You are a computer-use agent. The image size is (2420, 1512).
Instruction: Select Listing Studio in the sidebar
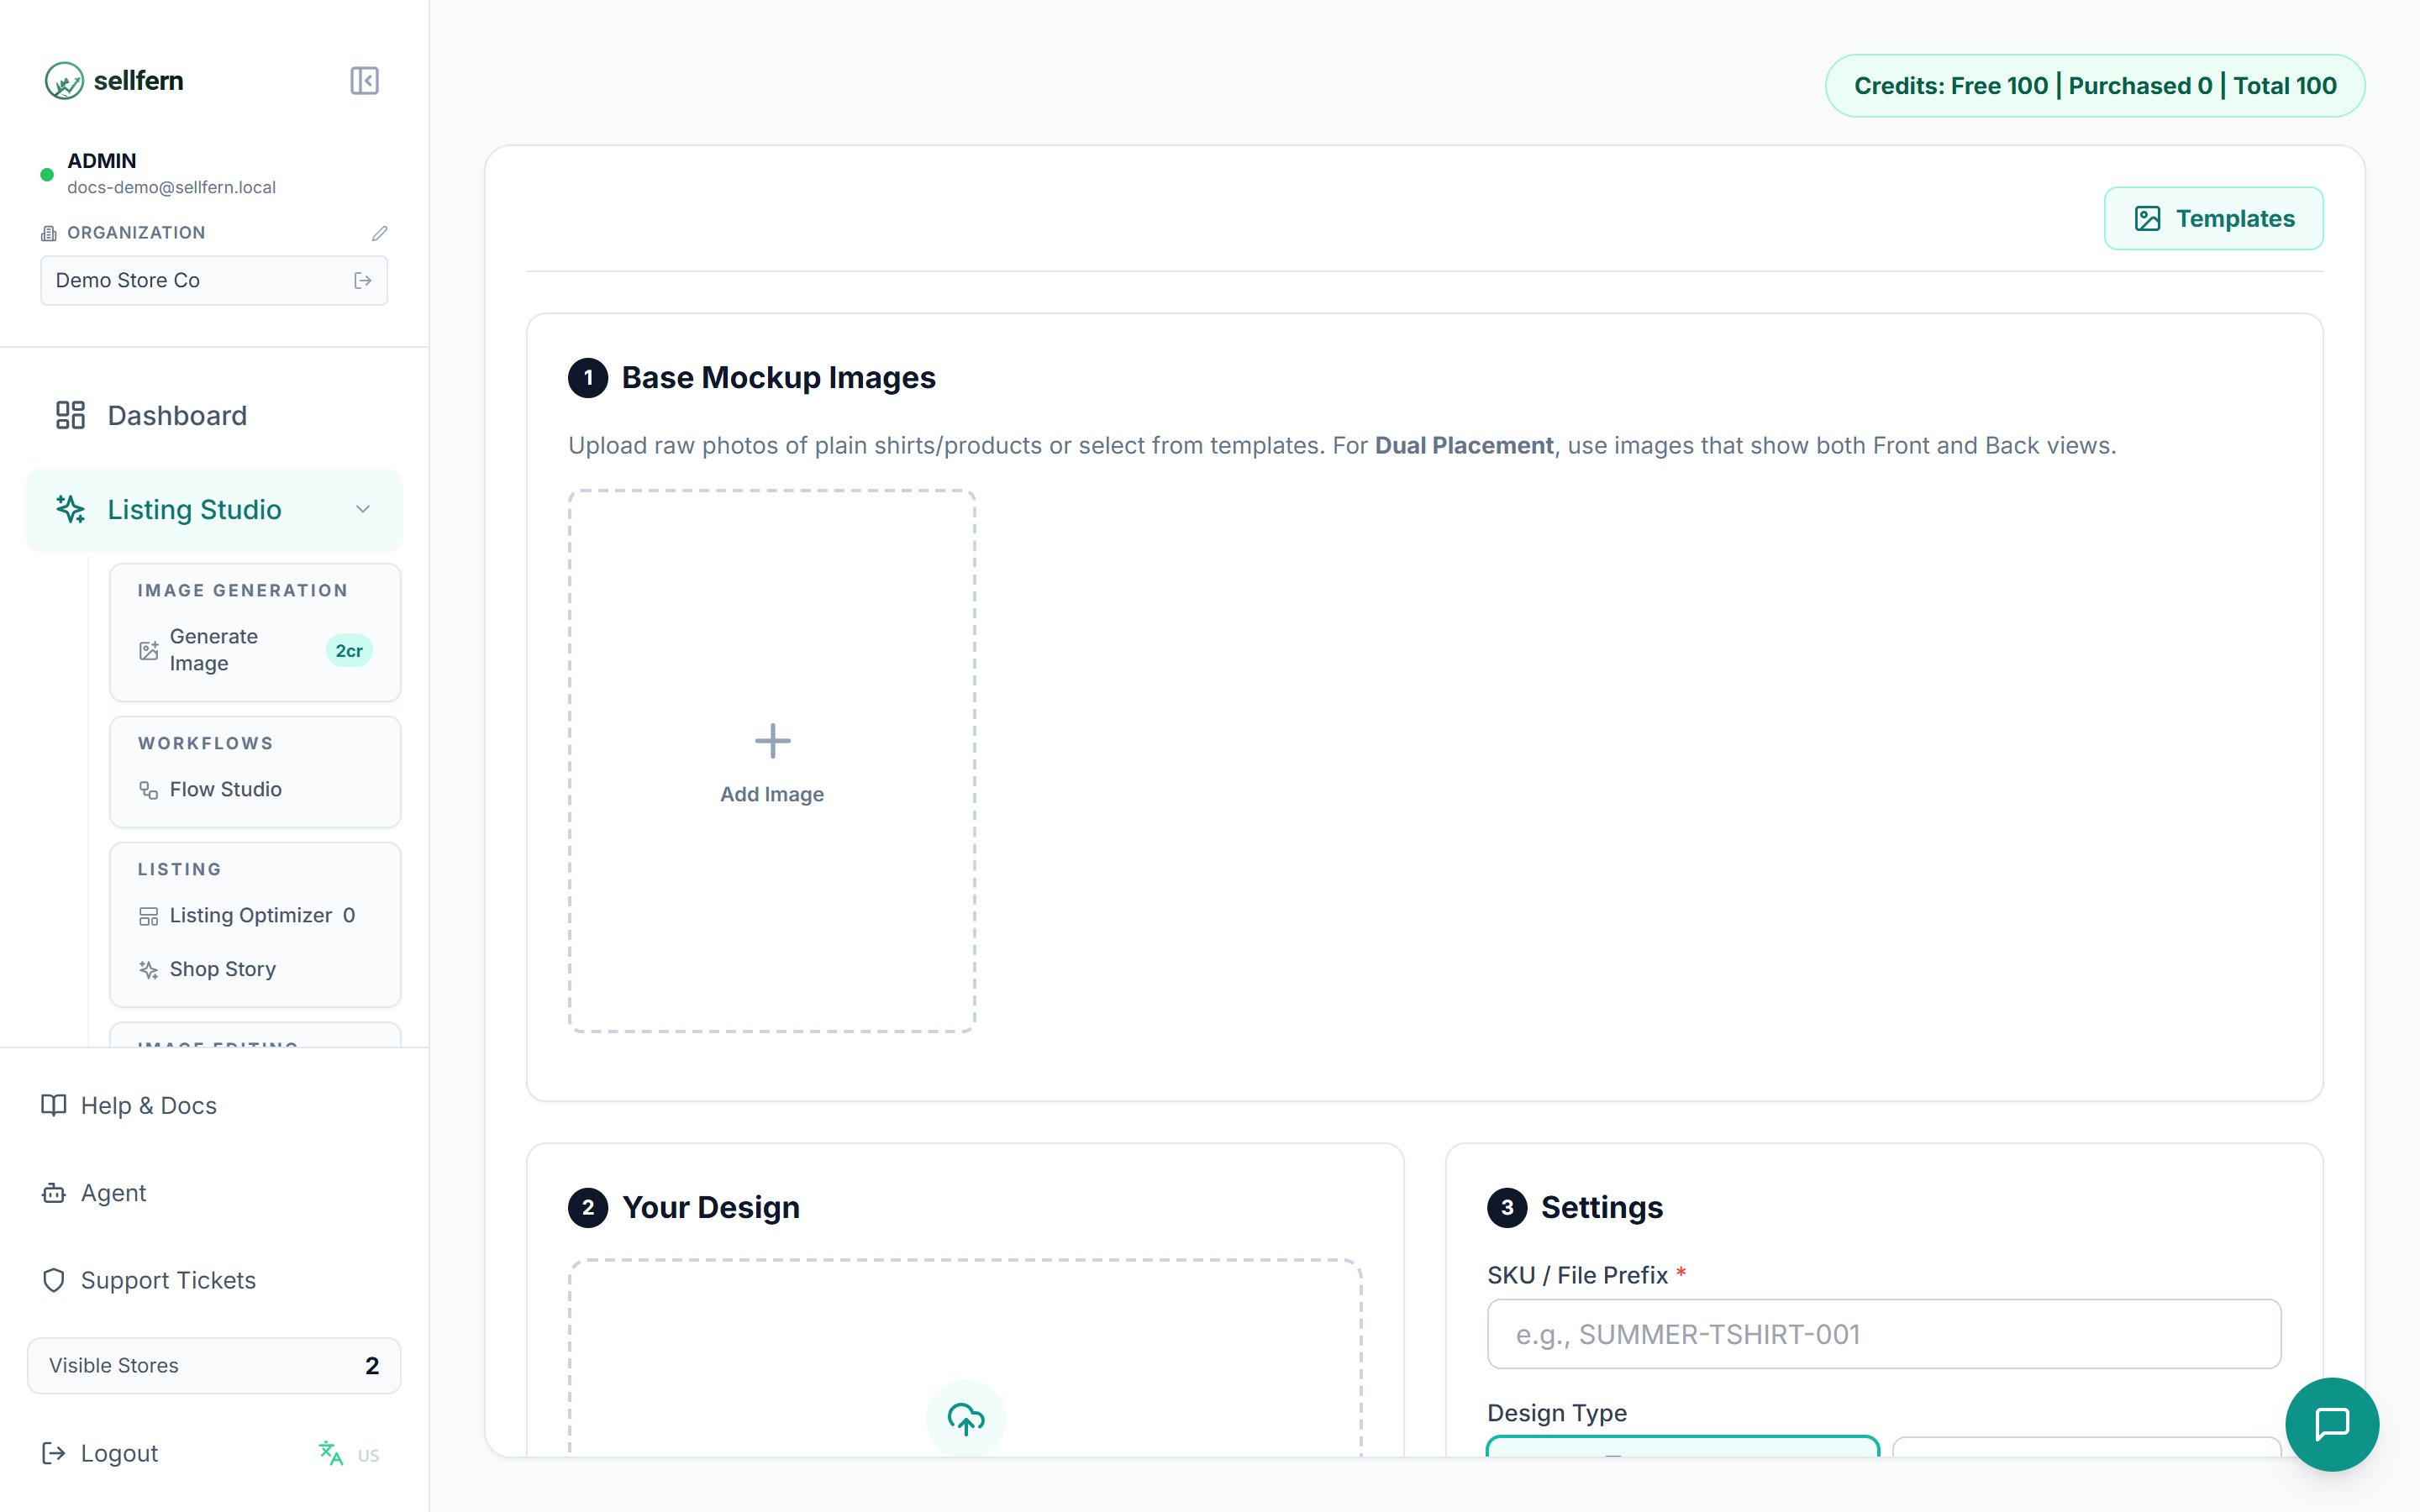click(x=214, y=510)
